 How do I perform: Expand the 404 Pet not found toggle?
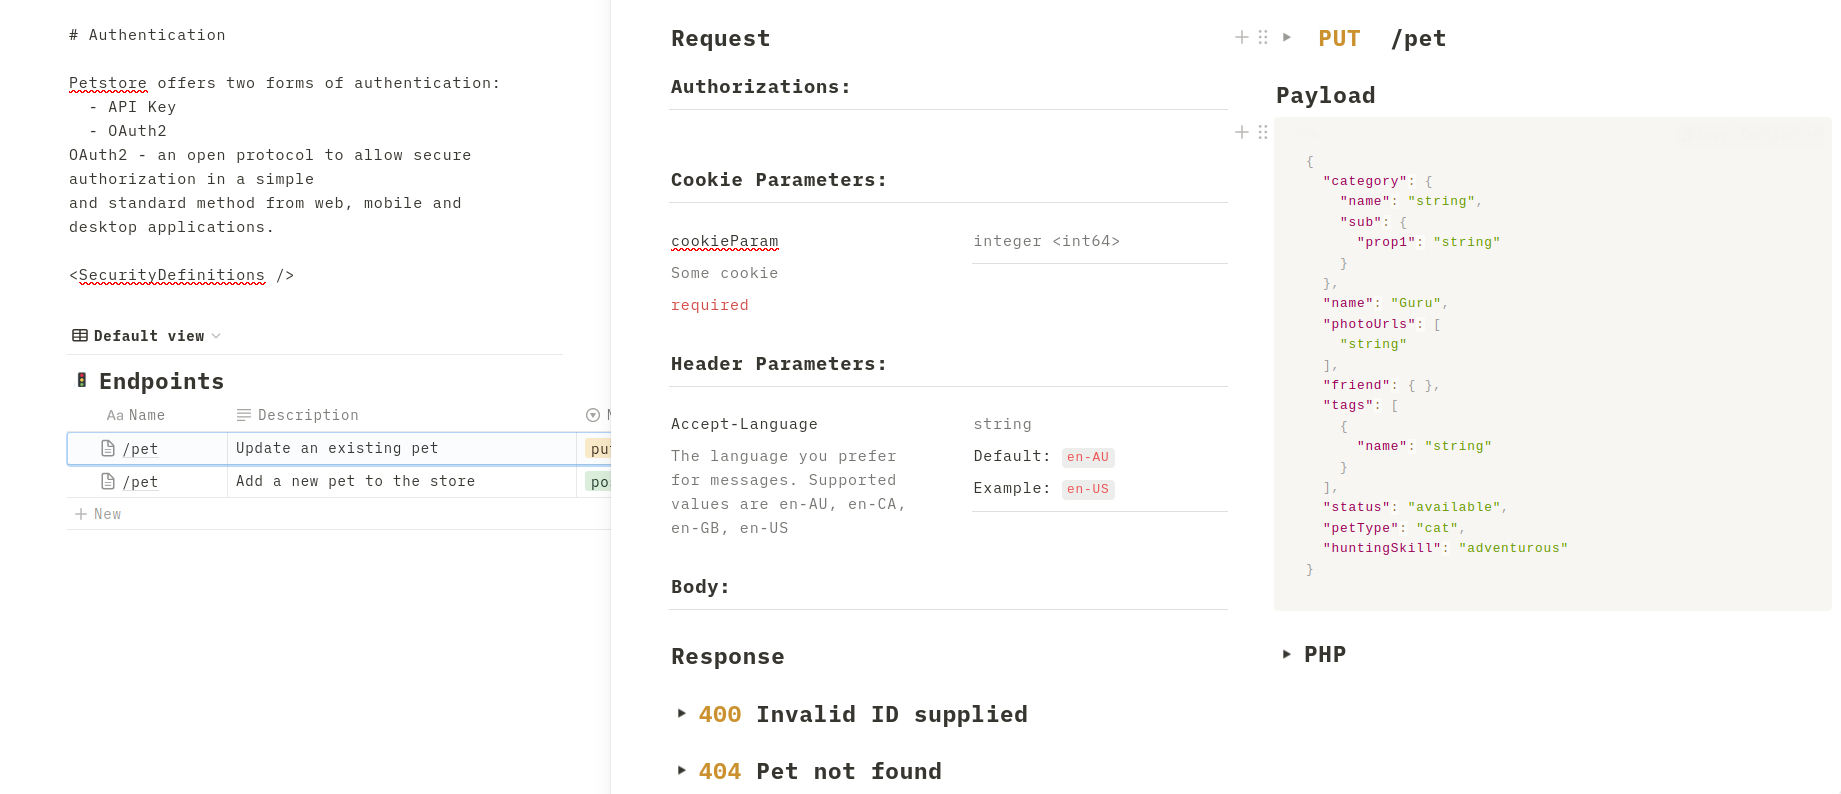pos(682,770)
